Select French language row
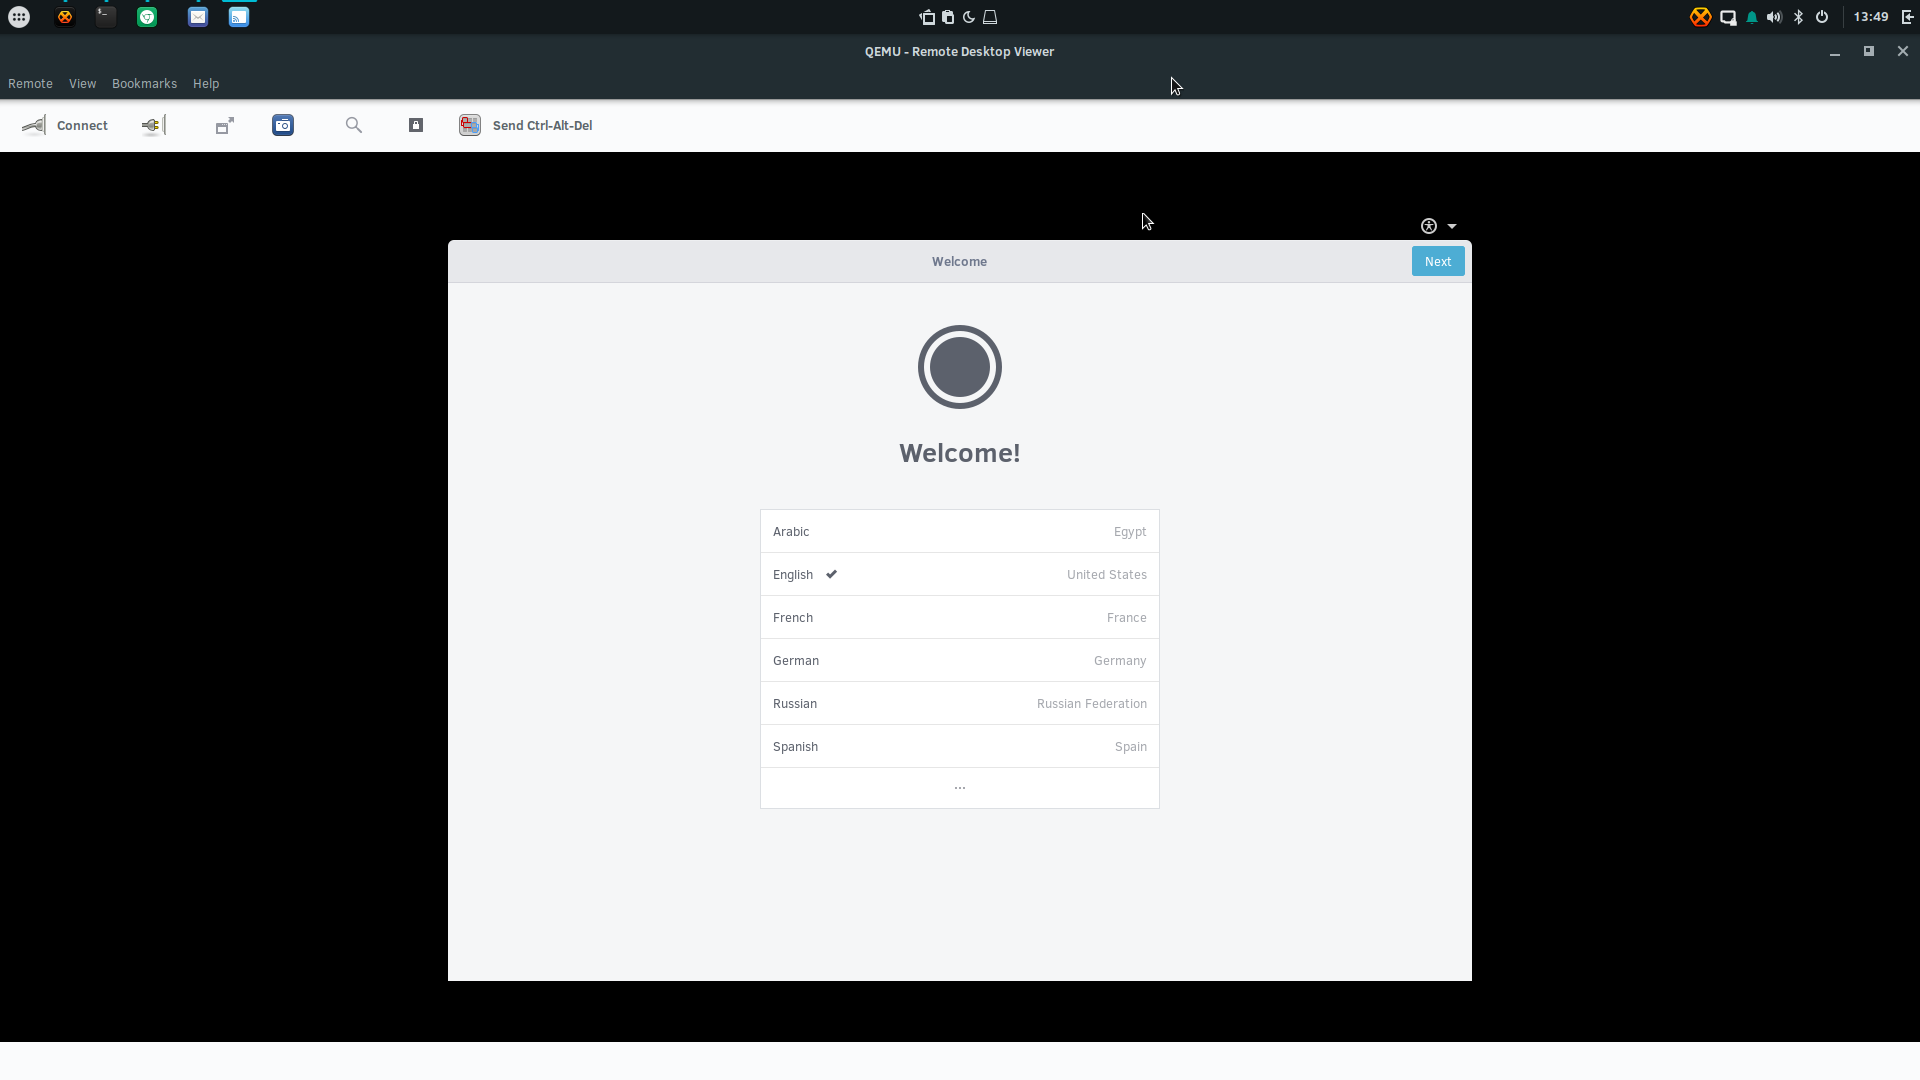 pos(960,617)
